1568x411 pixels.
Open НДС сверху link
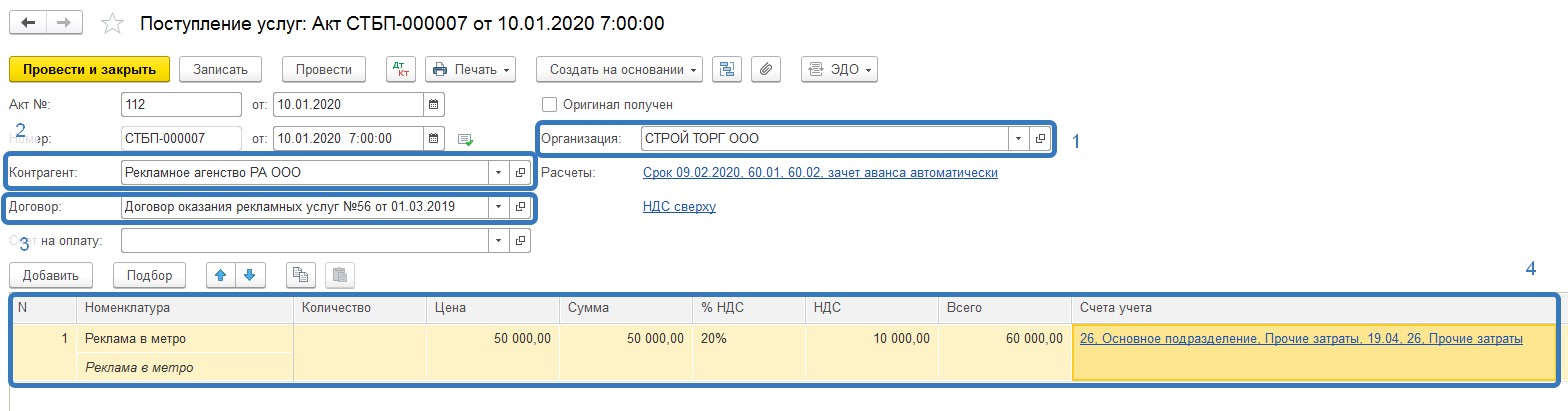pos(679,207)
